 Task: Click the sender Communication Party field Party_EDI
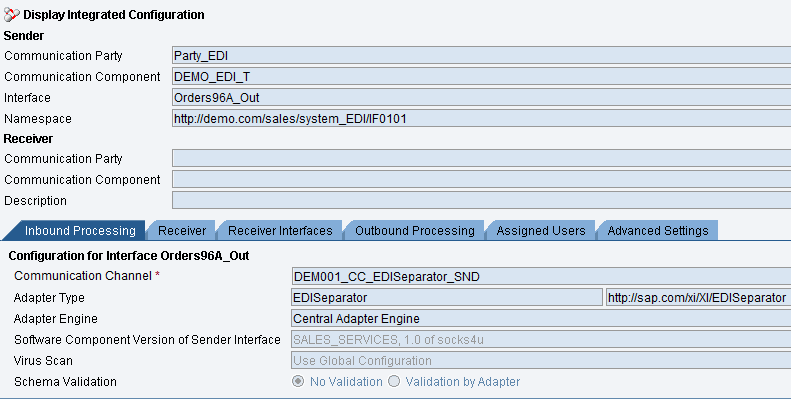pos(481,55)
